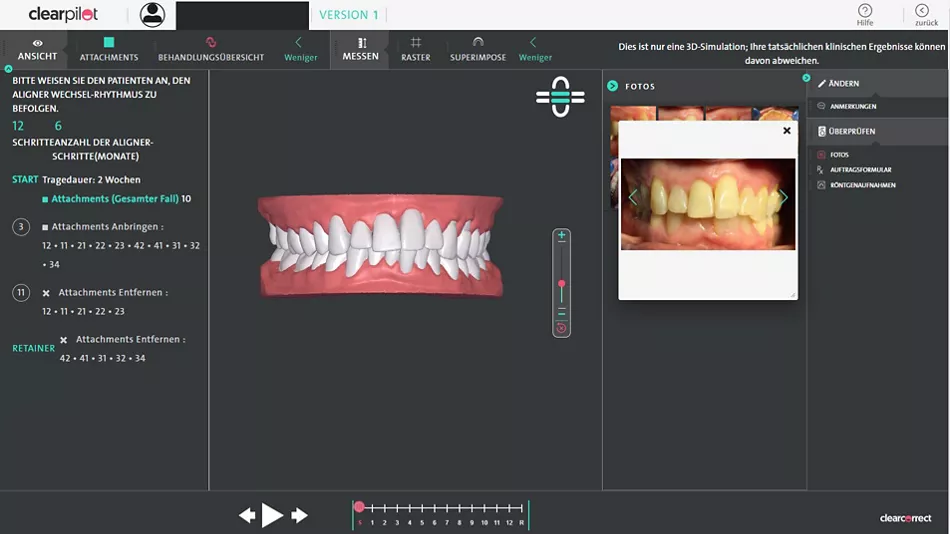Close the enlarged photo popup

[x=787, y=131]
